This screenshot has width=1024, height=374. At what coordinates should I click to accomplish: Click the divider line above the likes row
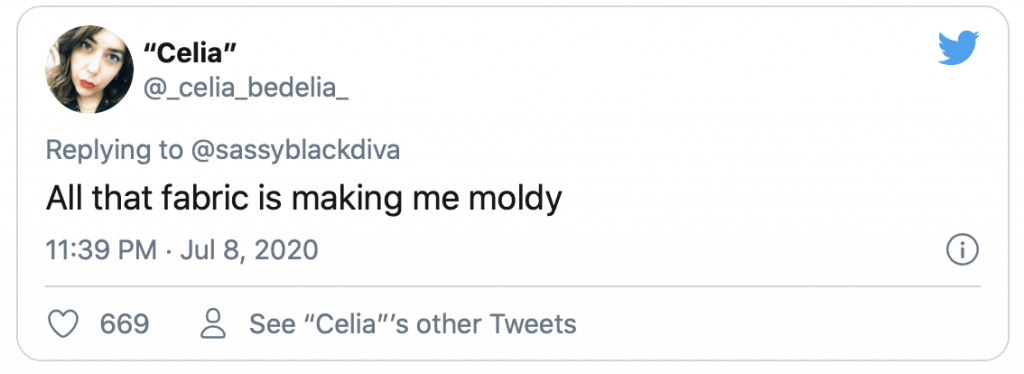tap(513, 286)
